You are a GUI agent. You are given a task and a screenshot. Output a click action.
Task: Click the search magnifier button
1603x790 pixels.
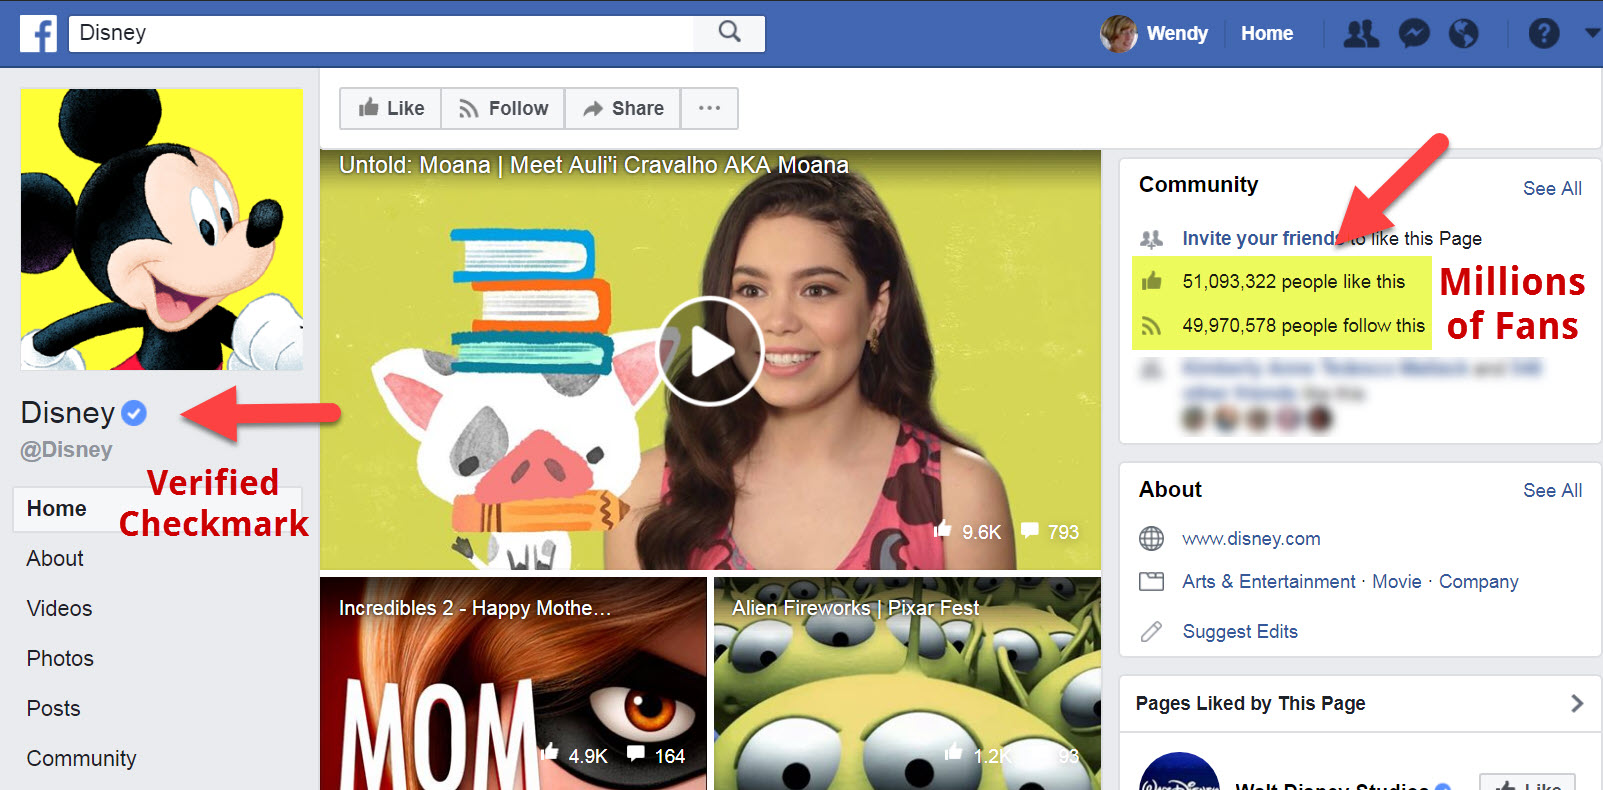point(730,32)
